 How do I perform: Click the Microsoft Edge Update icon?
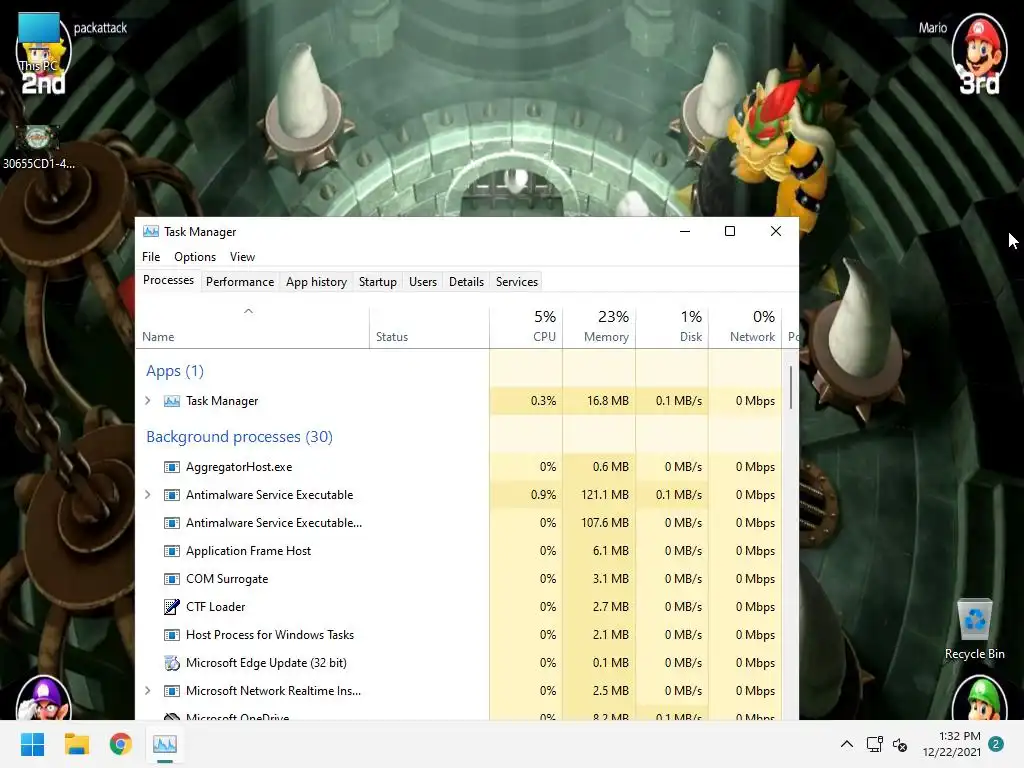pyautogui.click(x=172, y=663)
